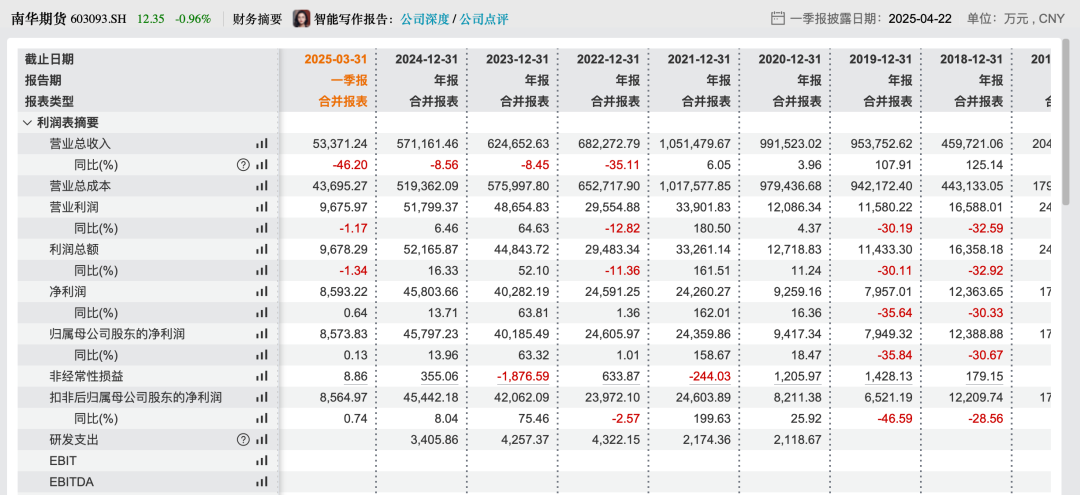Screen dimensions: 1080x495
Task: Select the 财务摘要 tab
Action: [258, 19]
